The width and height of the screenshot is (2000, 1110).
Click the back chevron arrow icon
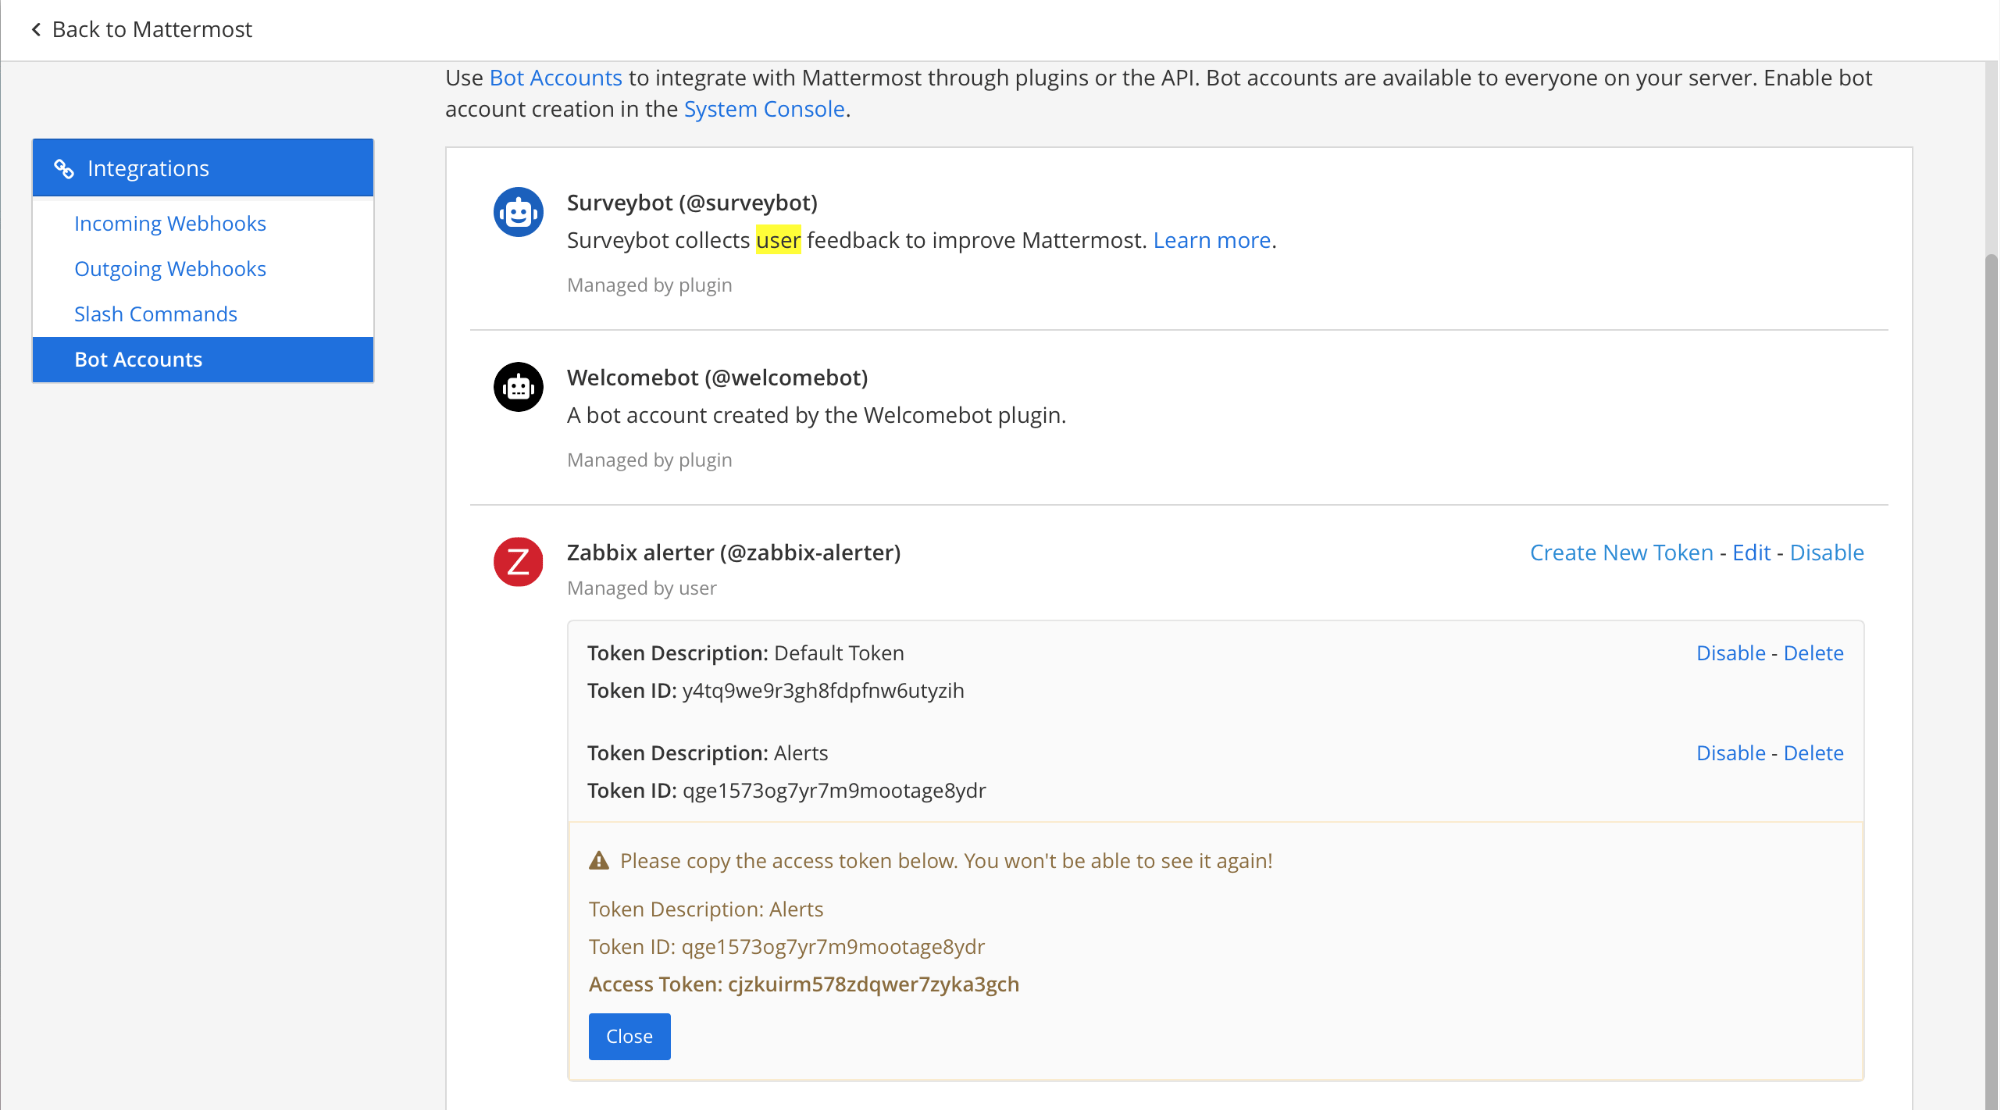pos(36,30)
